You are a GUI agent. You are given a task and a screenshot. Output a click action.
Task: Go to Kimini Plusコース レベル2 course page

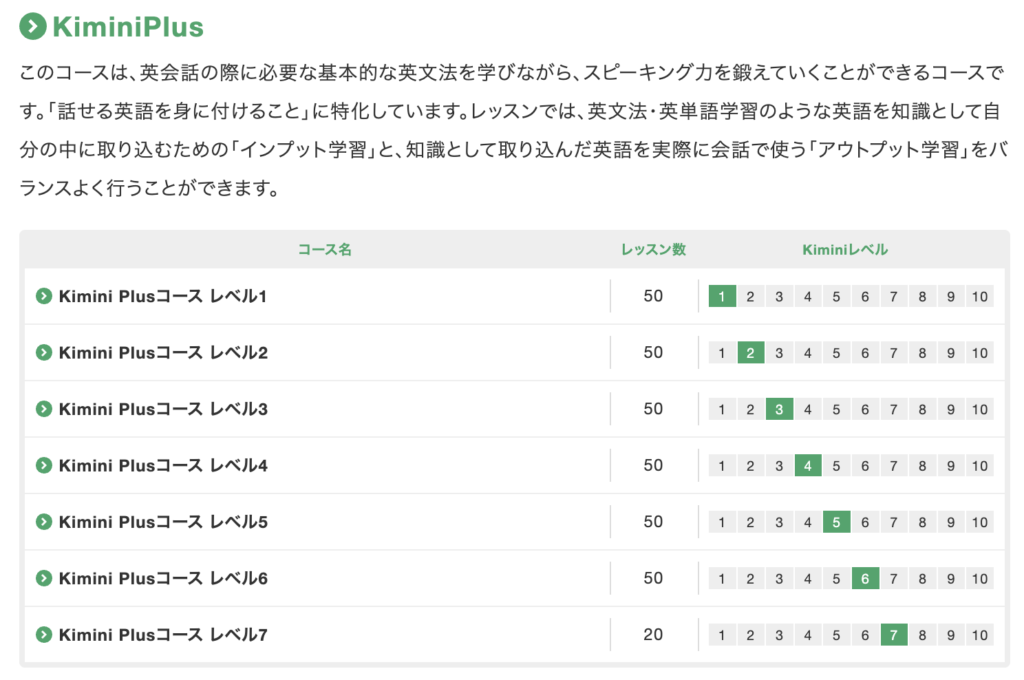point(163,352)
